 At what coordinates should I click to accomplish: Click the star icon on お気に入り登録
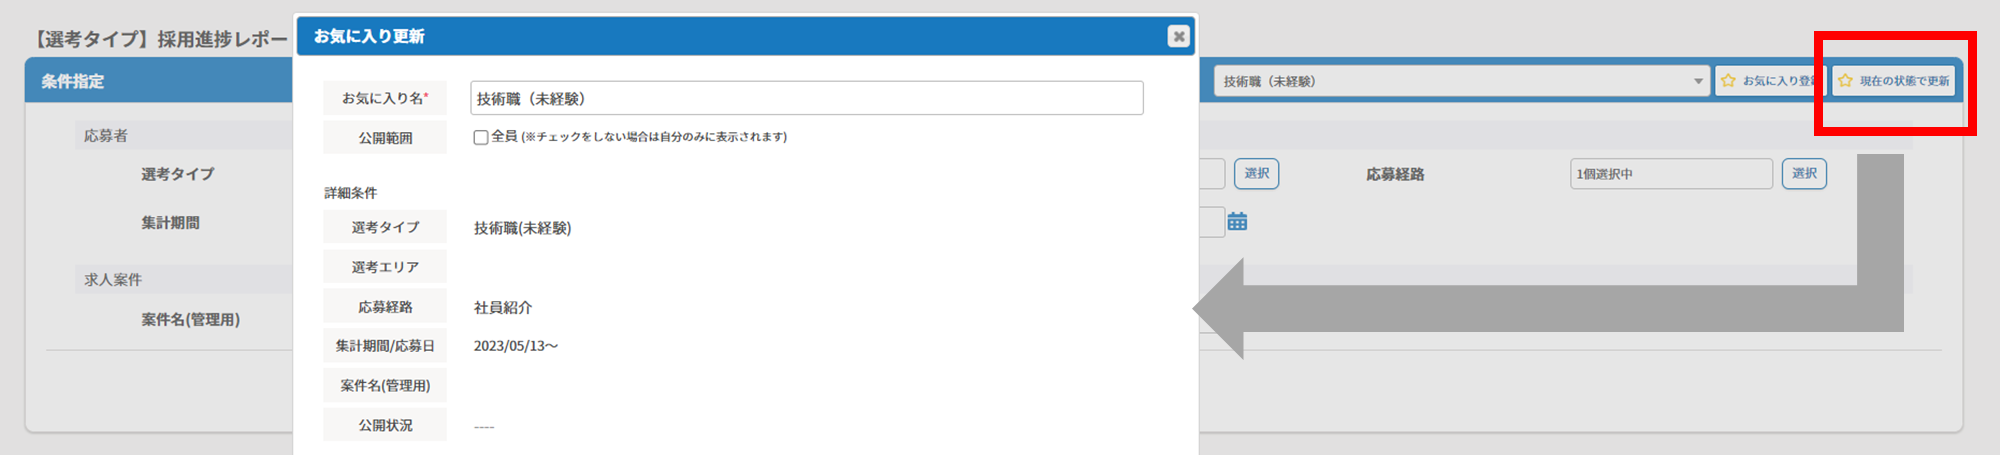point(1728,81)
